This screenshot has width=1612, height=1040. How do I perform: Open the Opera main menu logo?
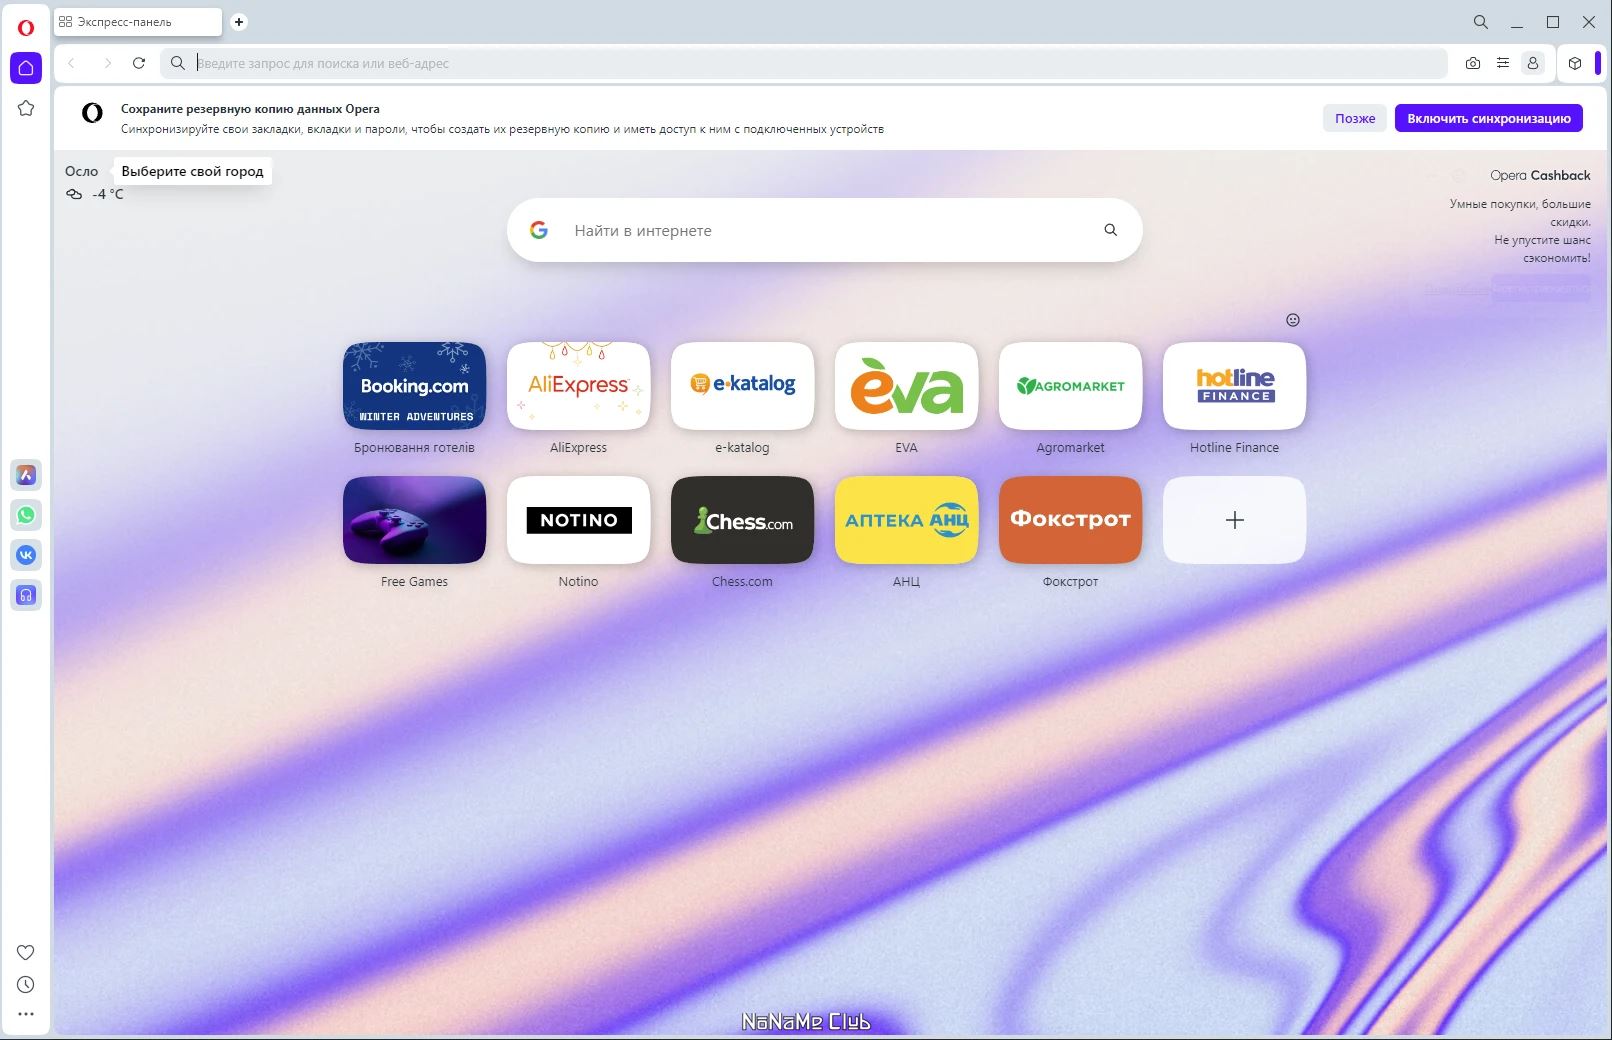tap(26, 28)
